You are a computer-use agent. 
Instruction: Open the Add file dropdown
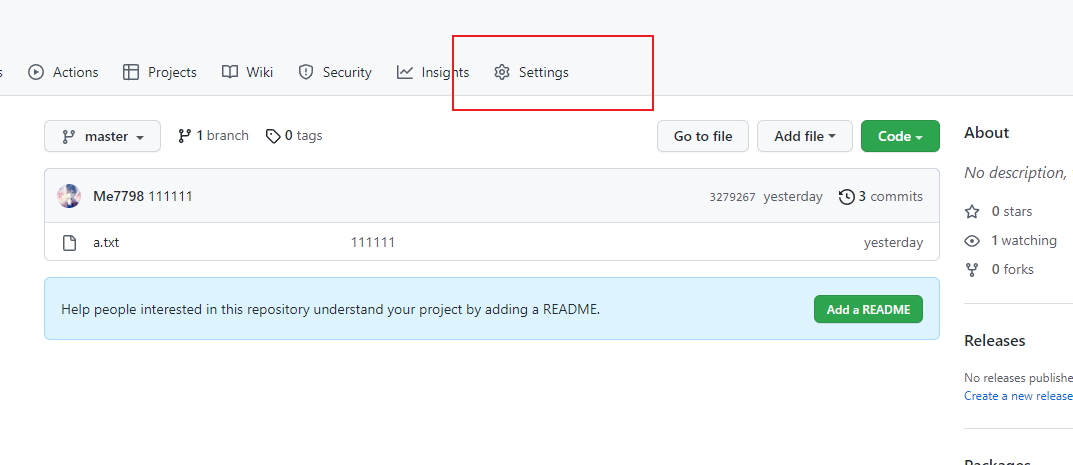point(805,136)
